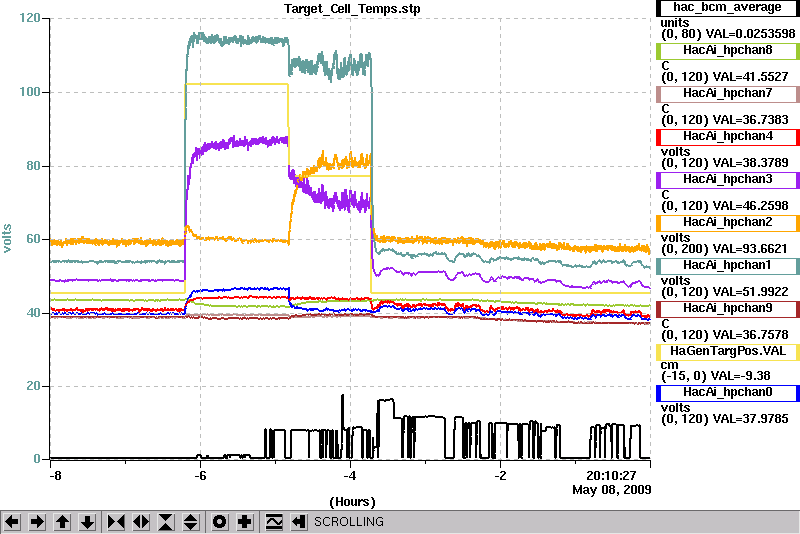Select the hac_bcm_average legend entry

(x=728, y=8)
